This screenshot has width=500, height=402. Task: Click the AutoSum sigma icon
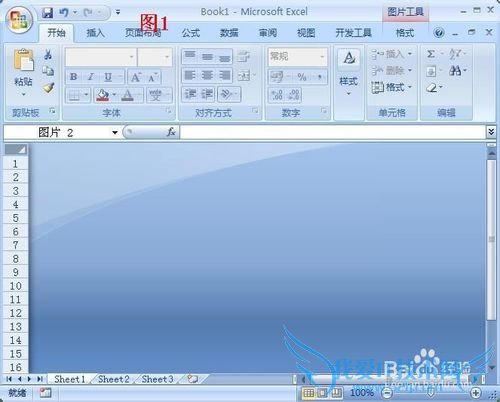coord(431,54)
